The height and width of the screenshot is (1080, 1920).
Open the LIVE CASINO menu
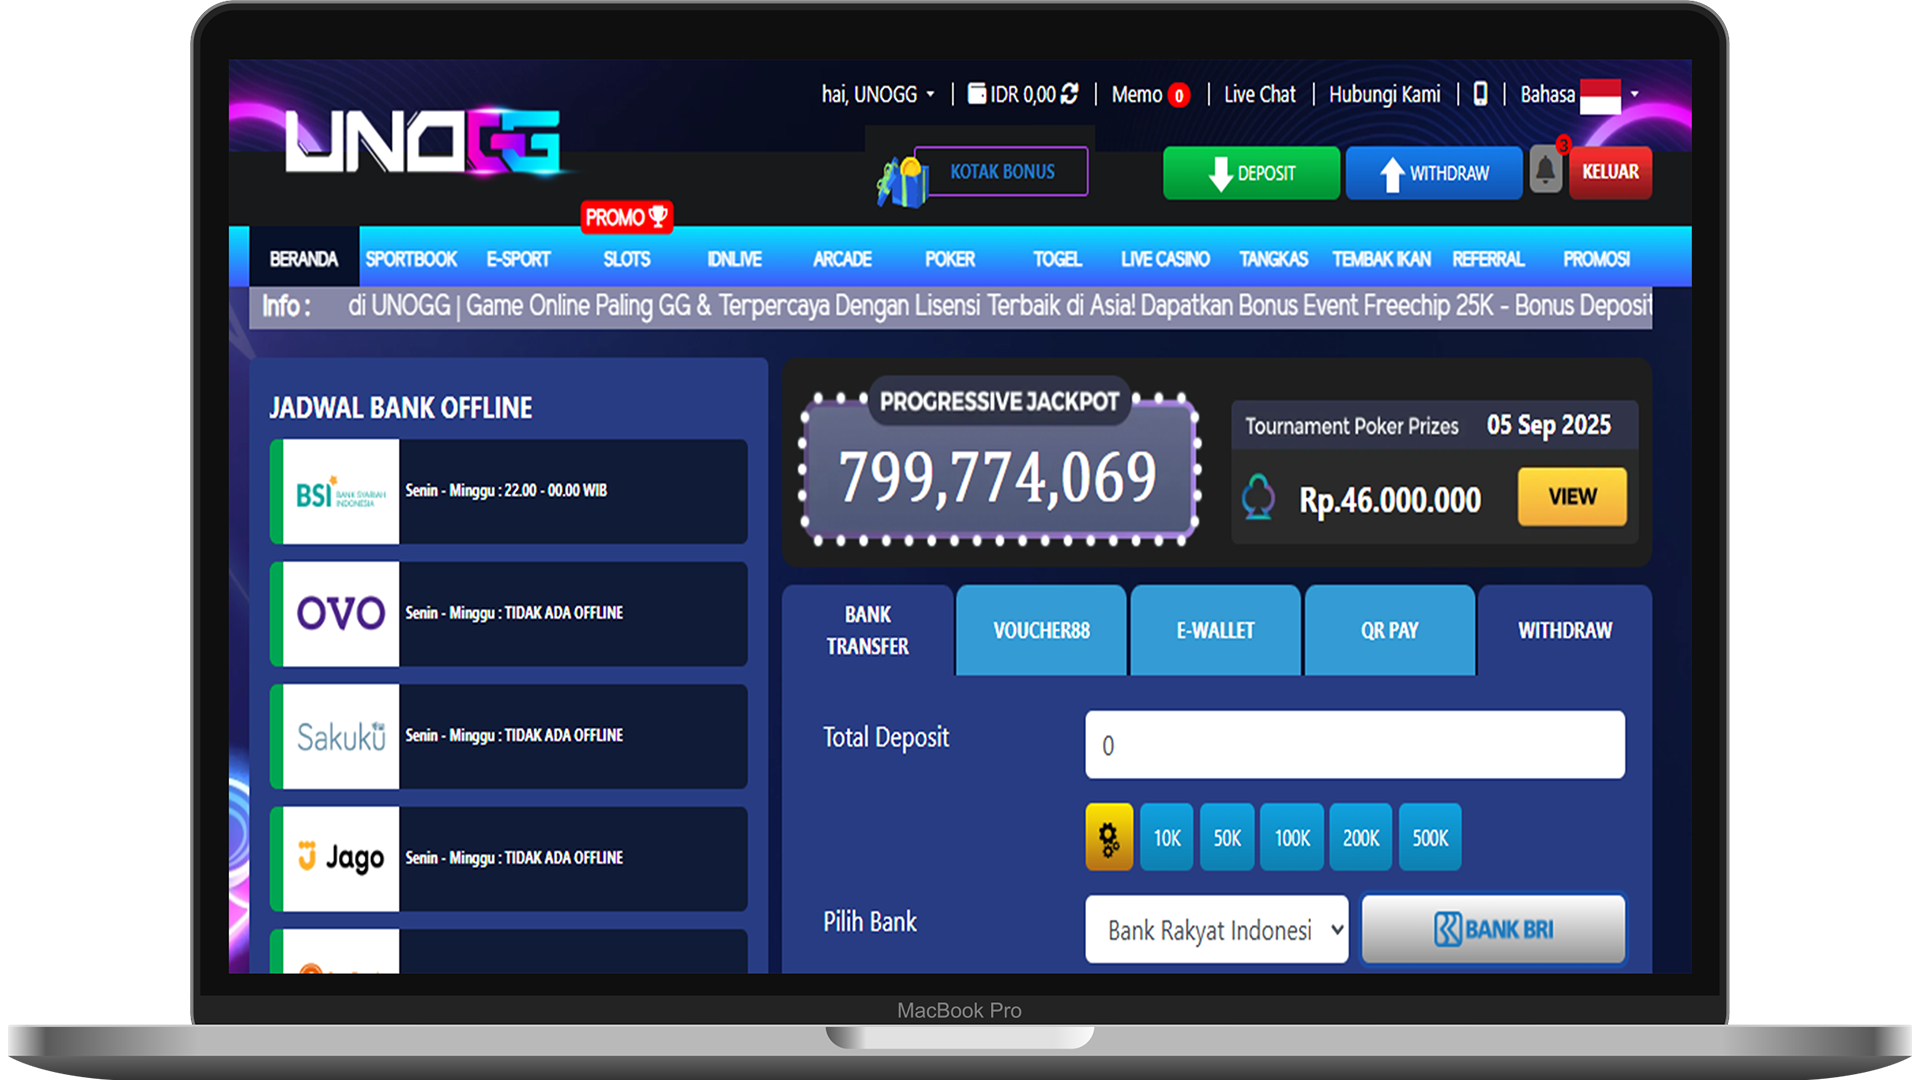pos(1165,259)
